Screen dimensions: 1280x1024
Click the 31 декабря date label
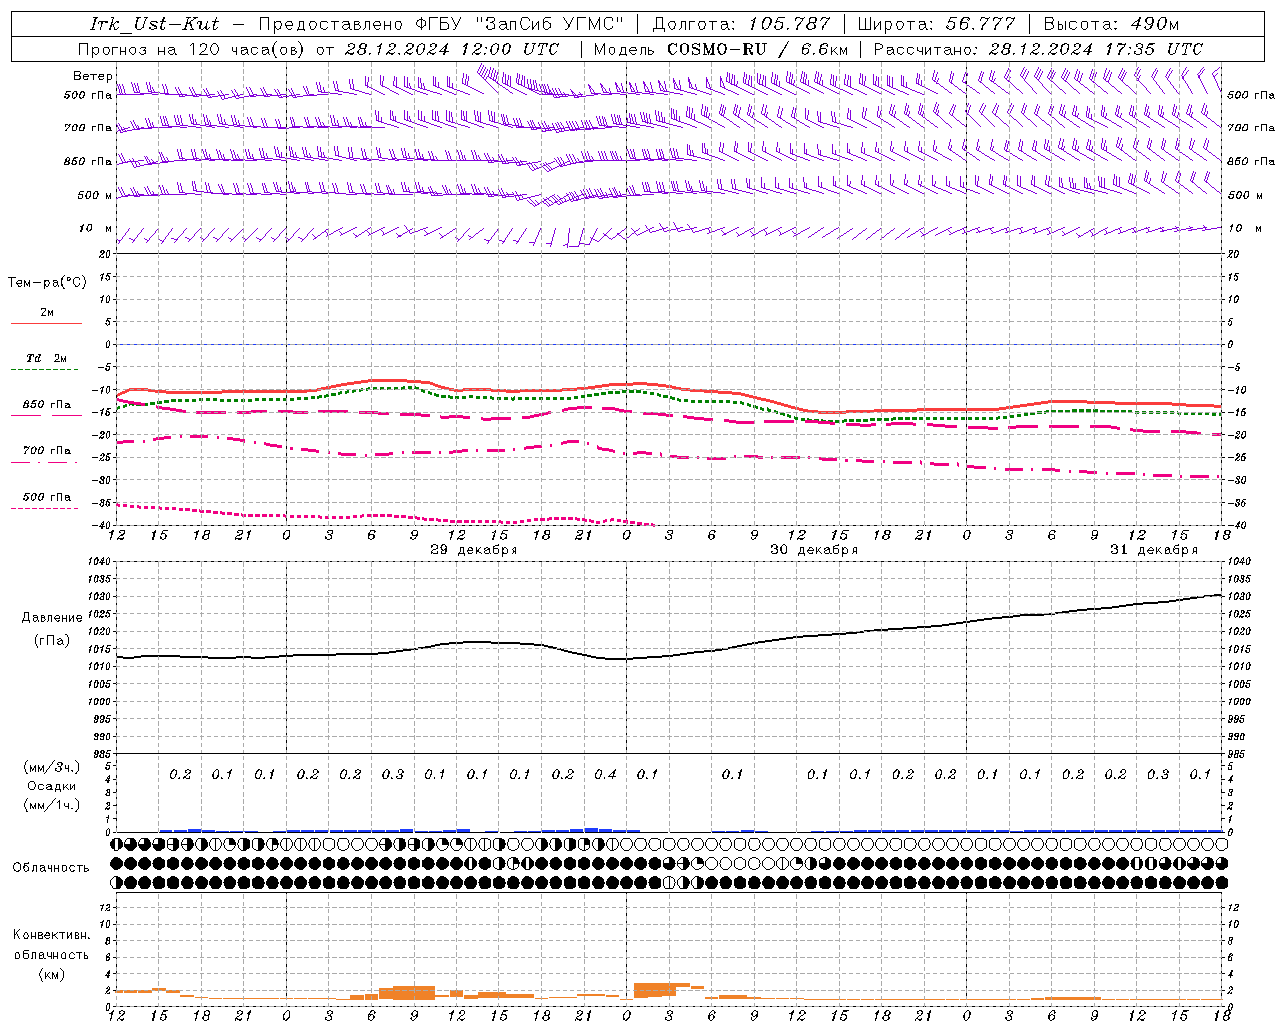click(1154, 550)
